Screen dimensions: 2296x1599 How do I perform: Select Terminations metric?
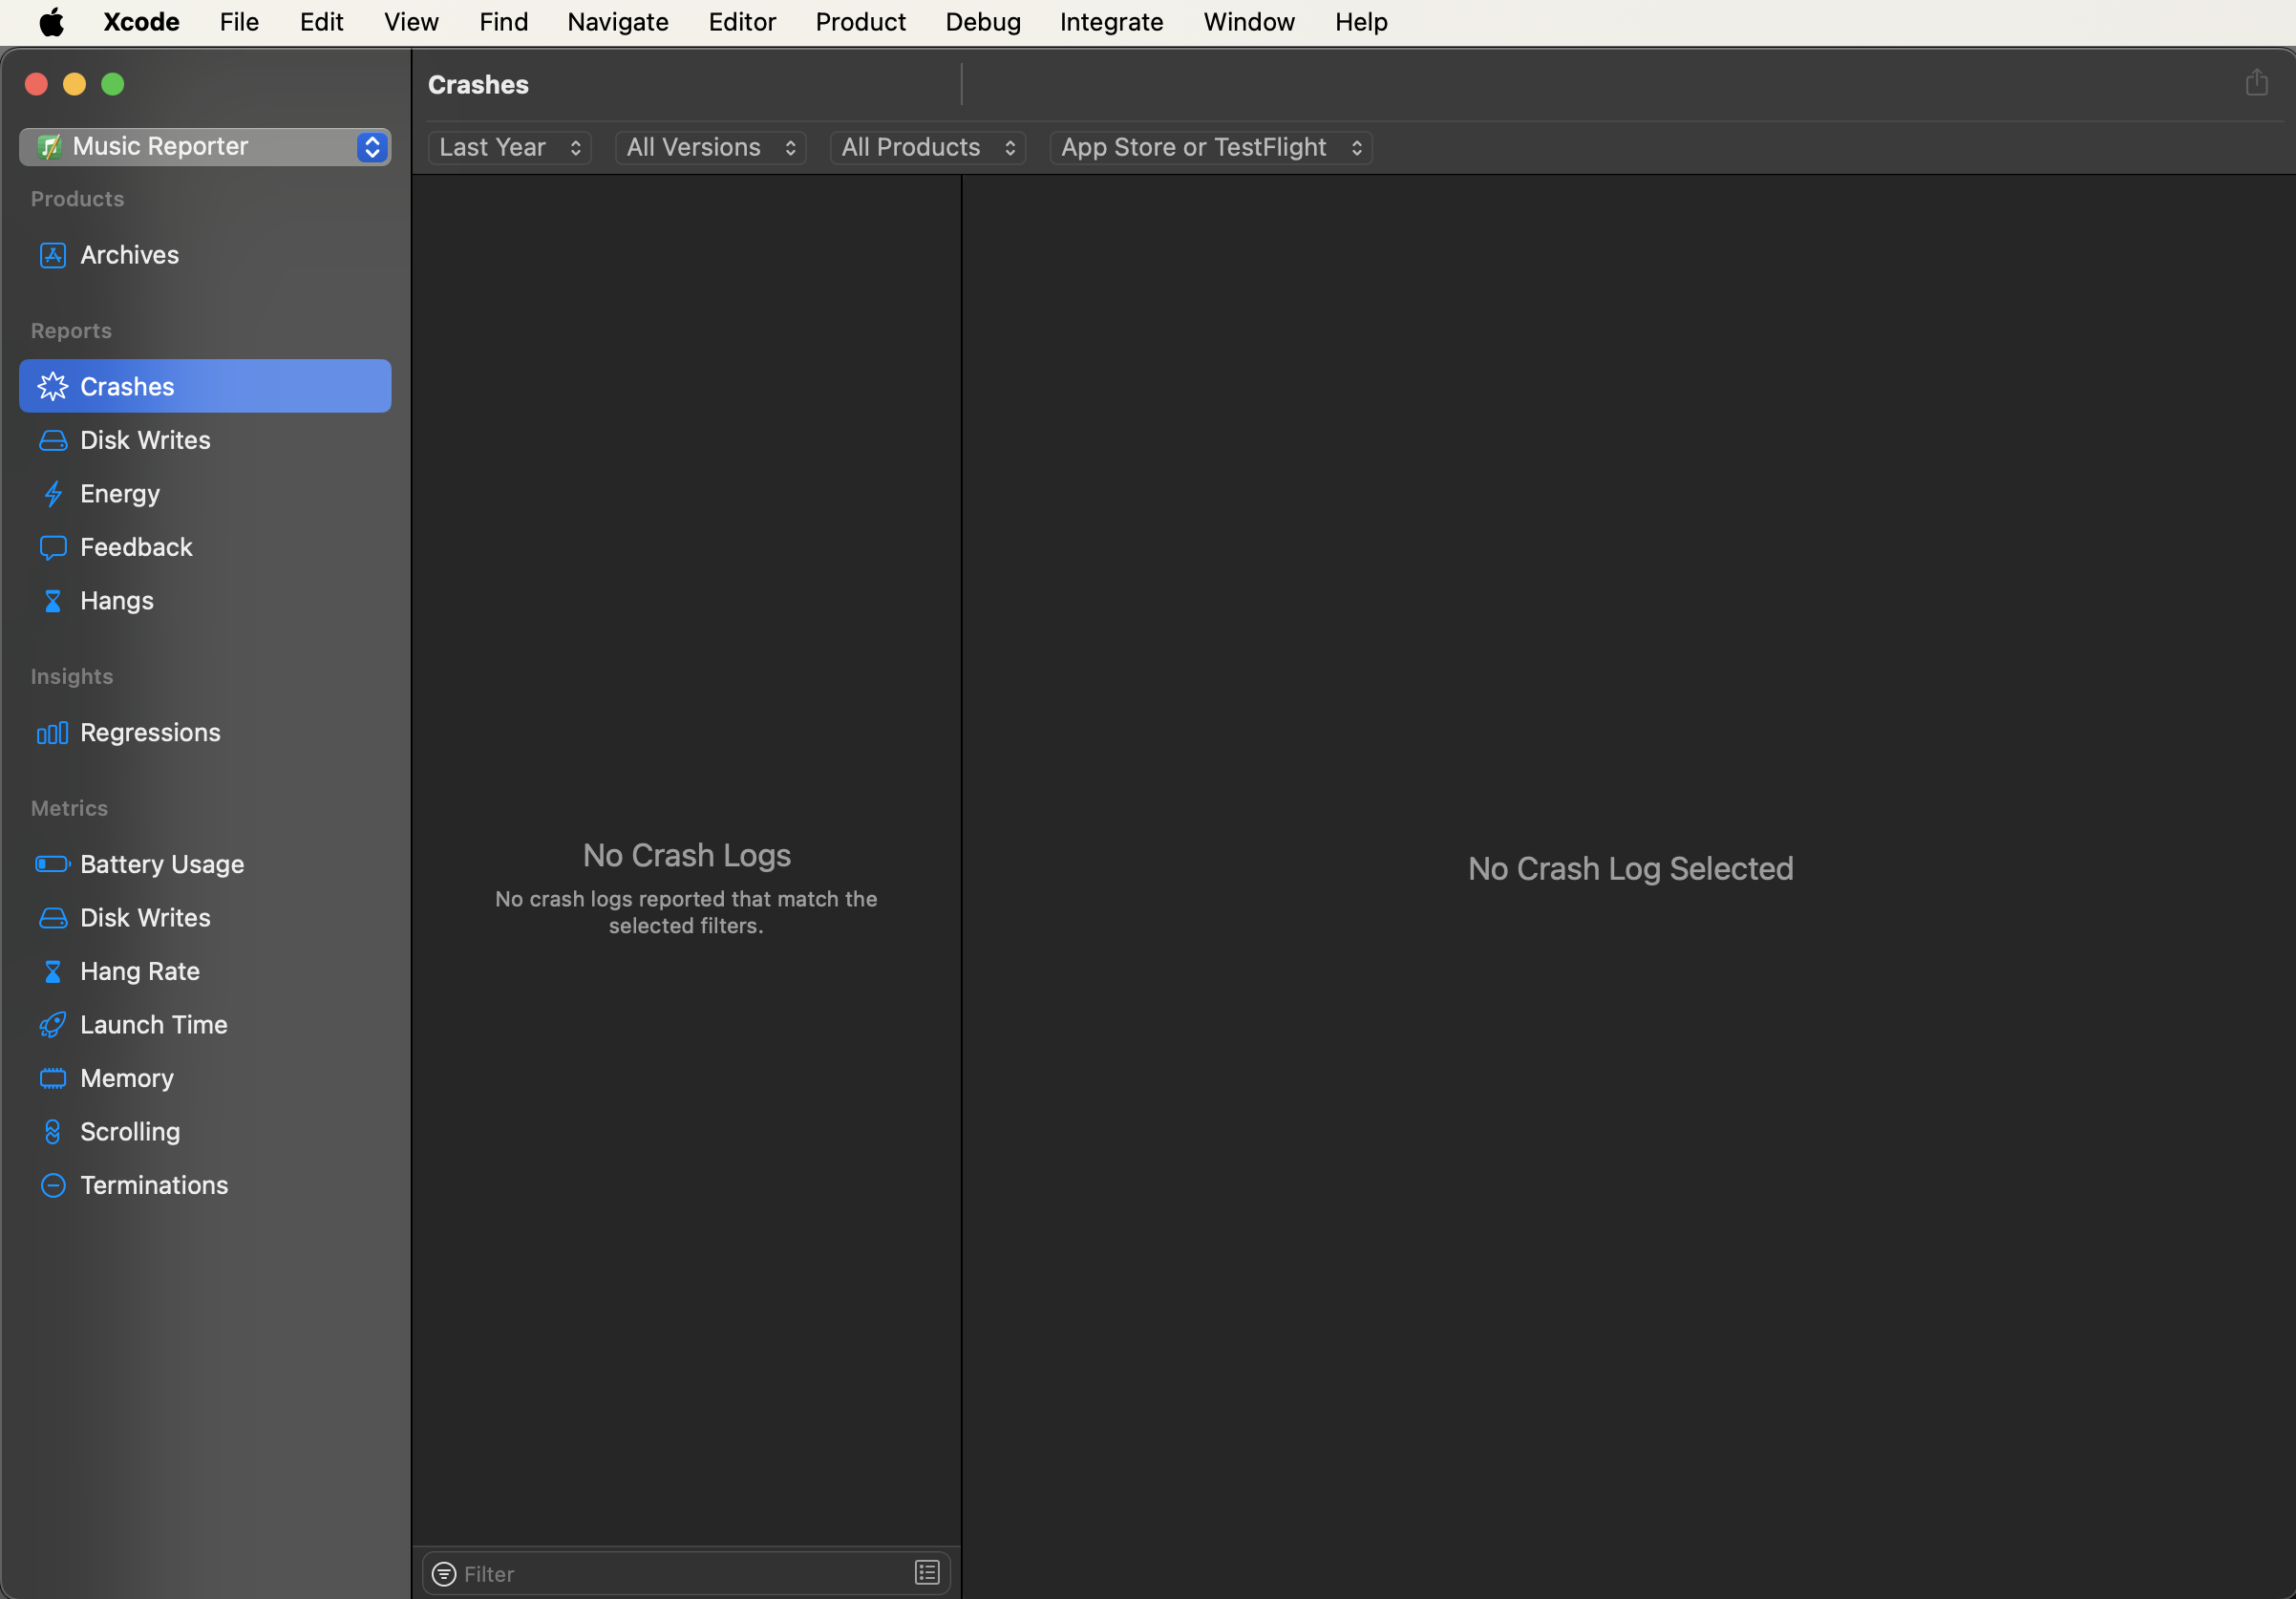coord(205,1185)
